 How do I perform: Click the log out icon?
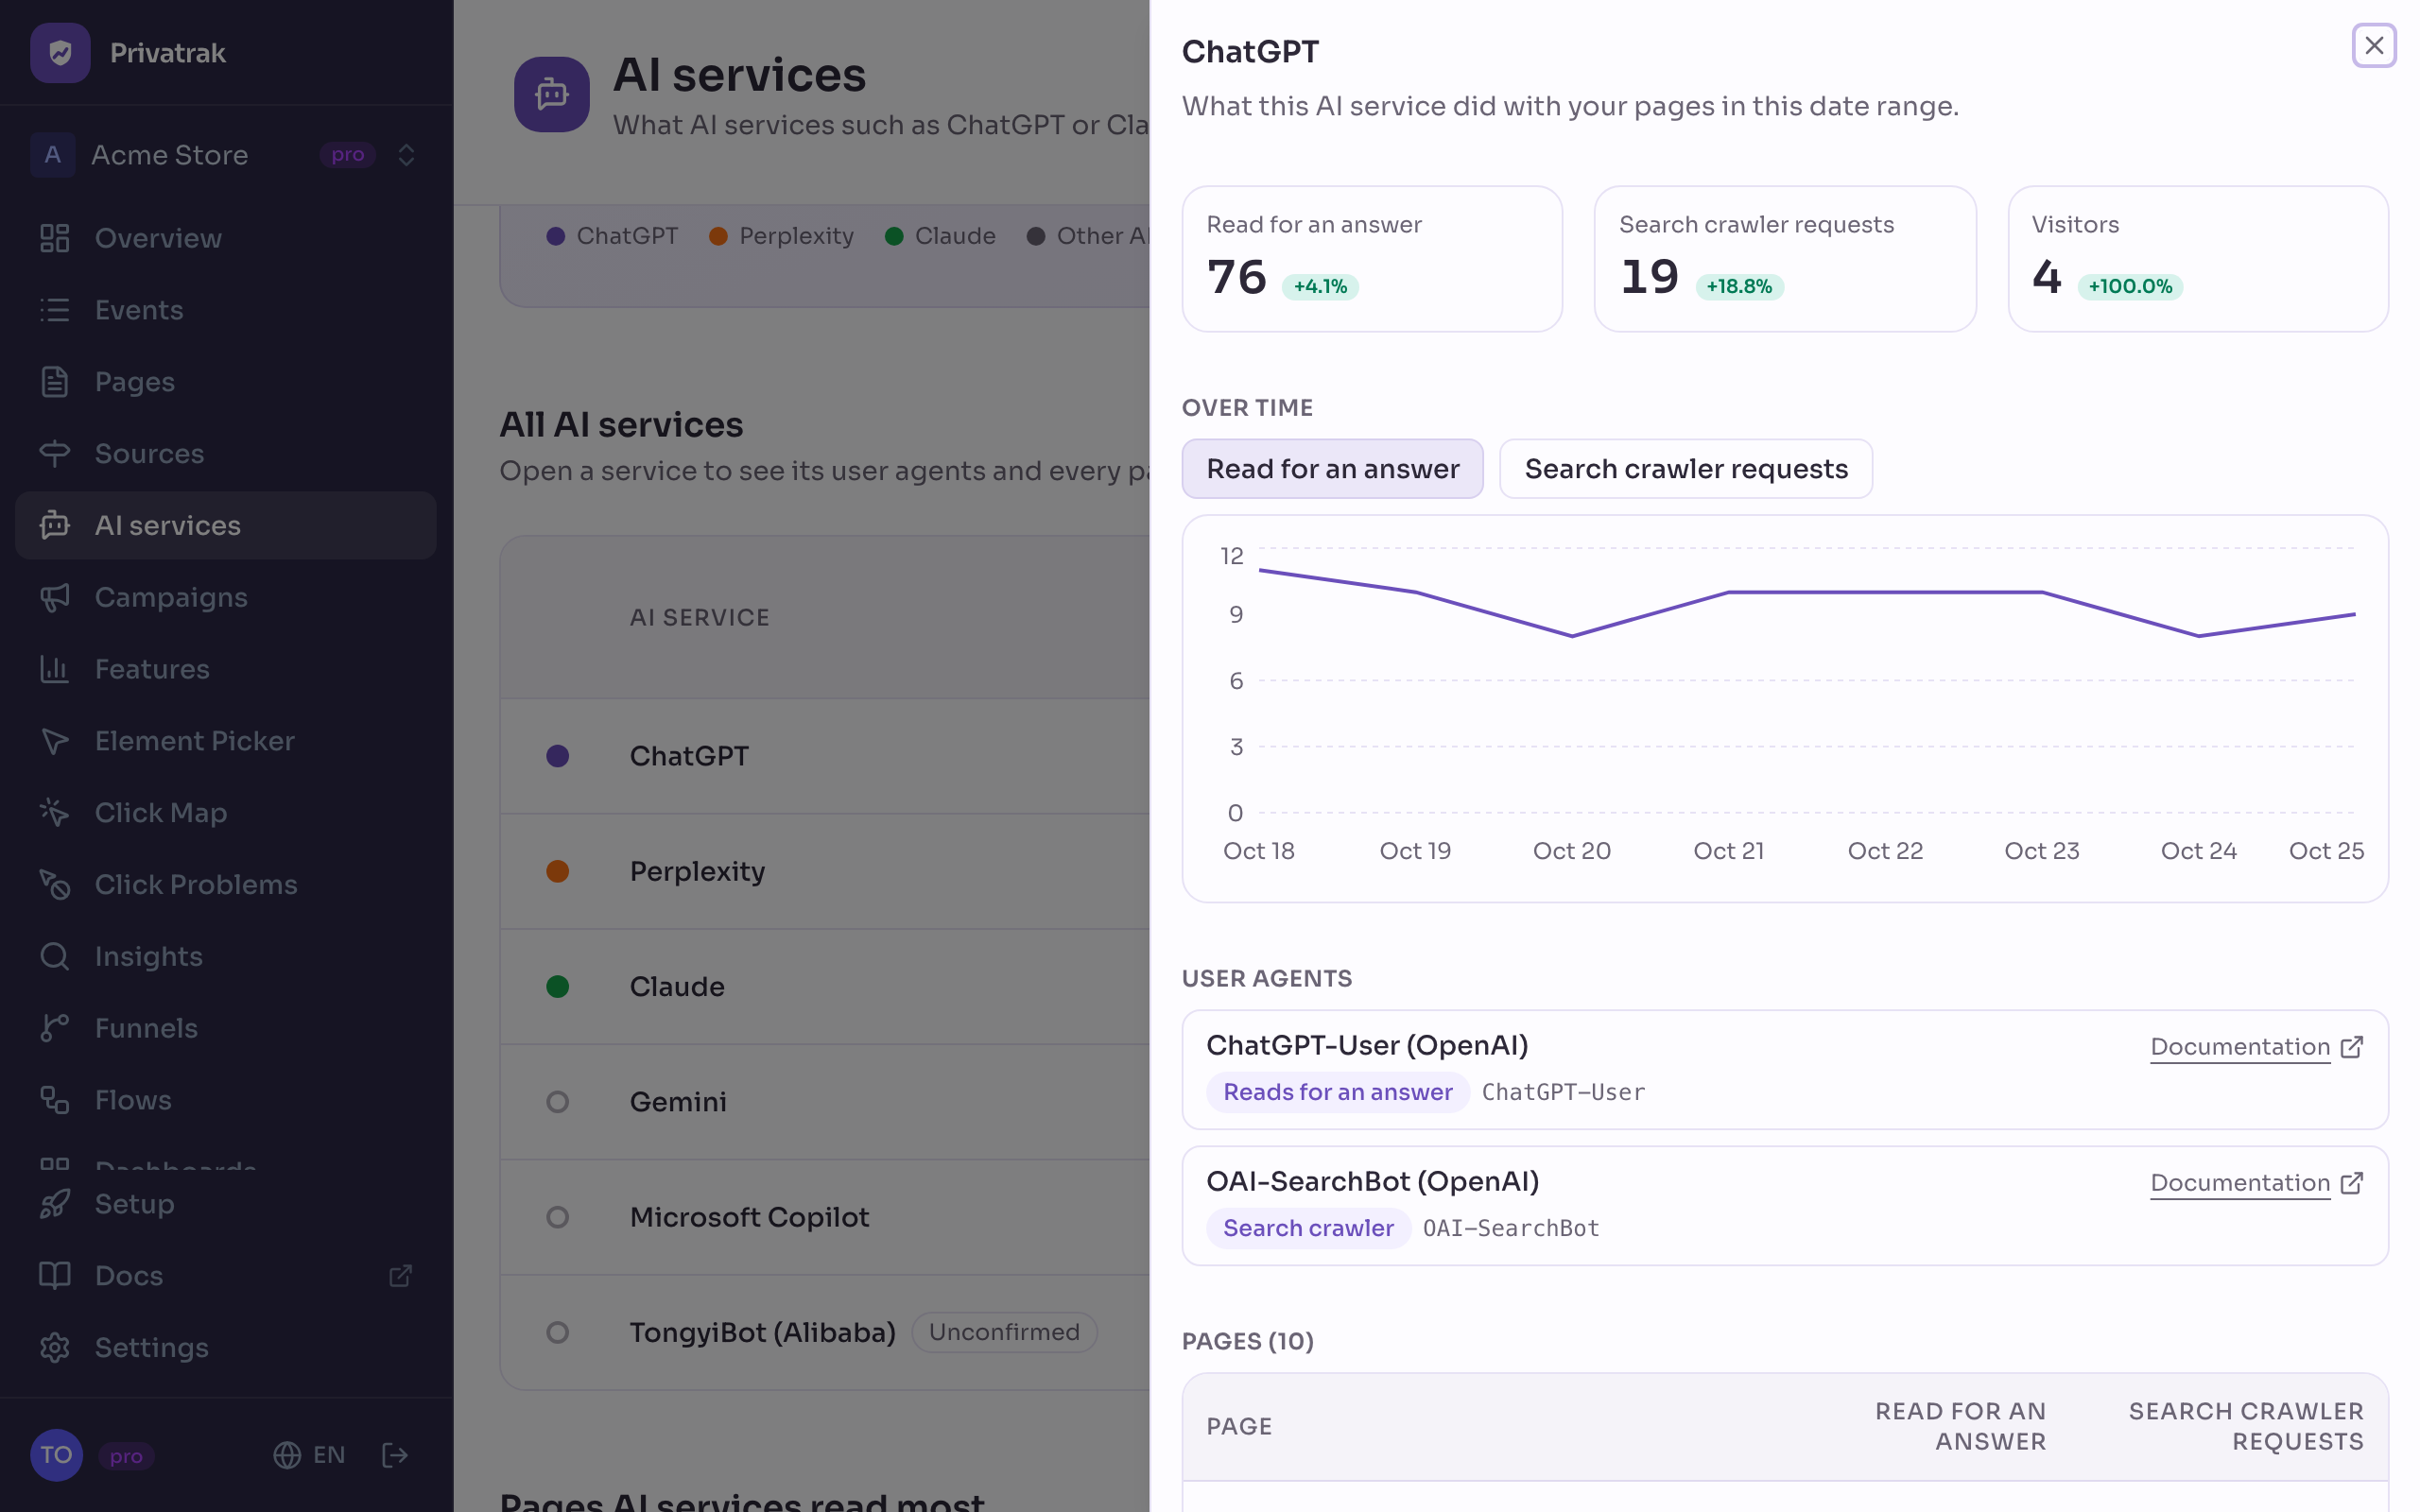[x=395, y=1455]
